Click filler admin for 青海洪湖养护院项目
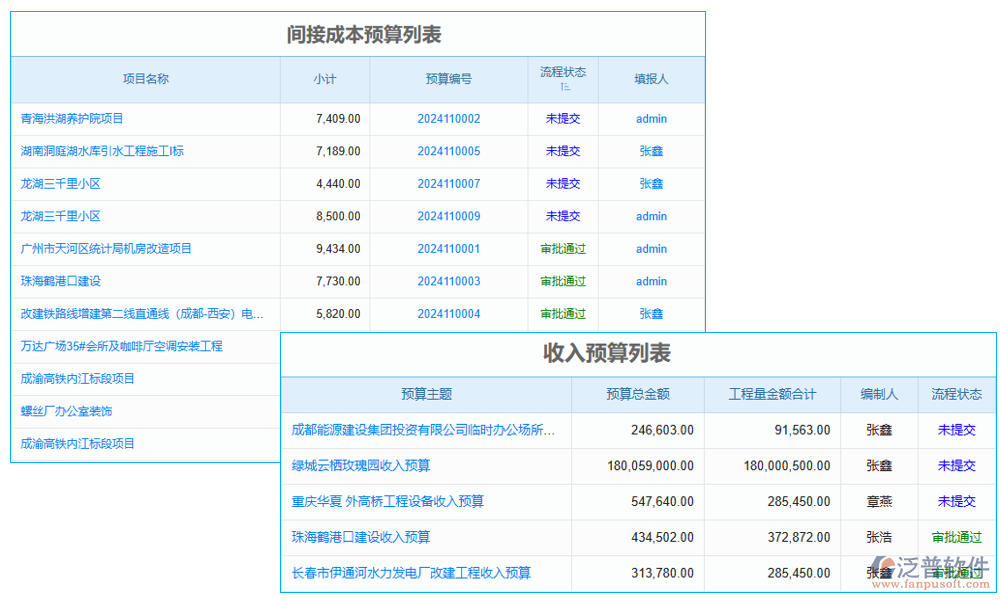Screen dimensions: 1000x600 click(x=651, y=119)
